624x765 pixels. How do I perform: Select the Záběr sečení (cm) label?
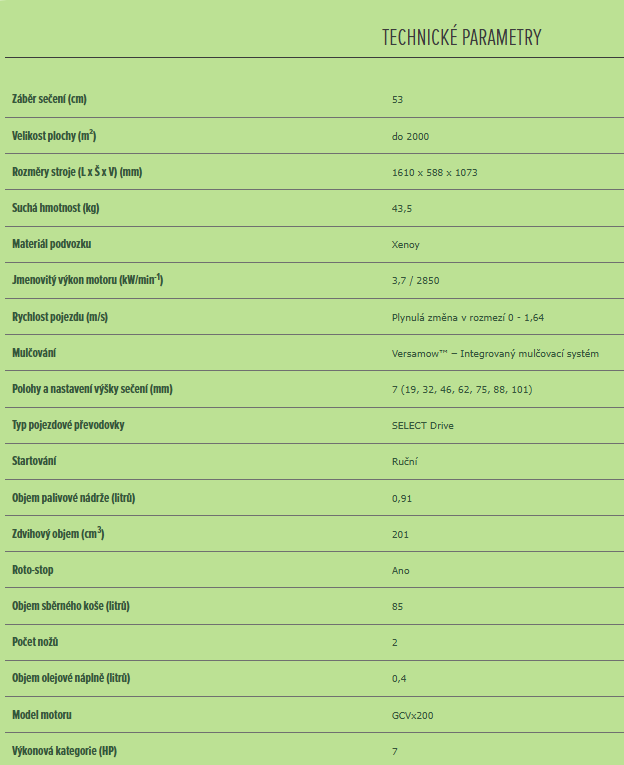click(49, 99)
